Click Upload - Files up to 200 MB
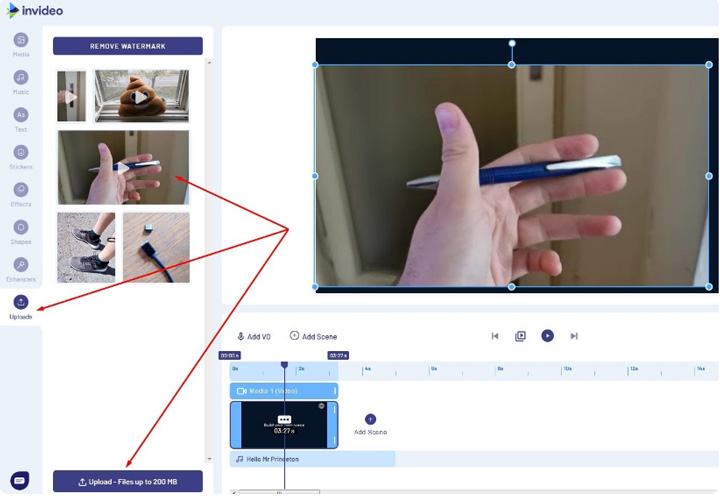The image size is (720, 497). tap(128, 481)
